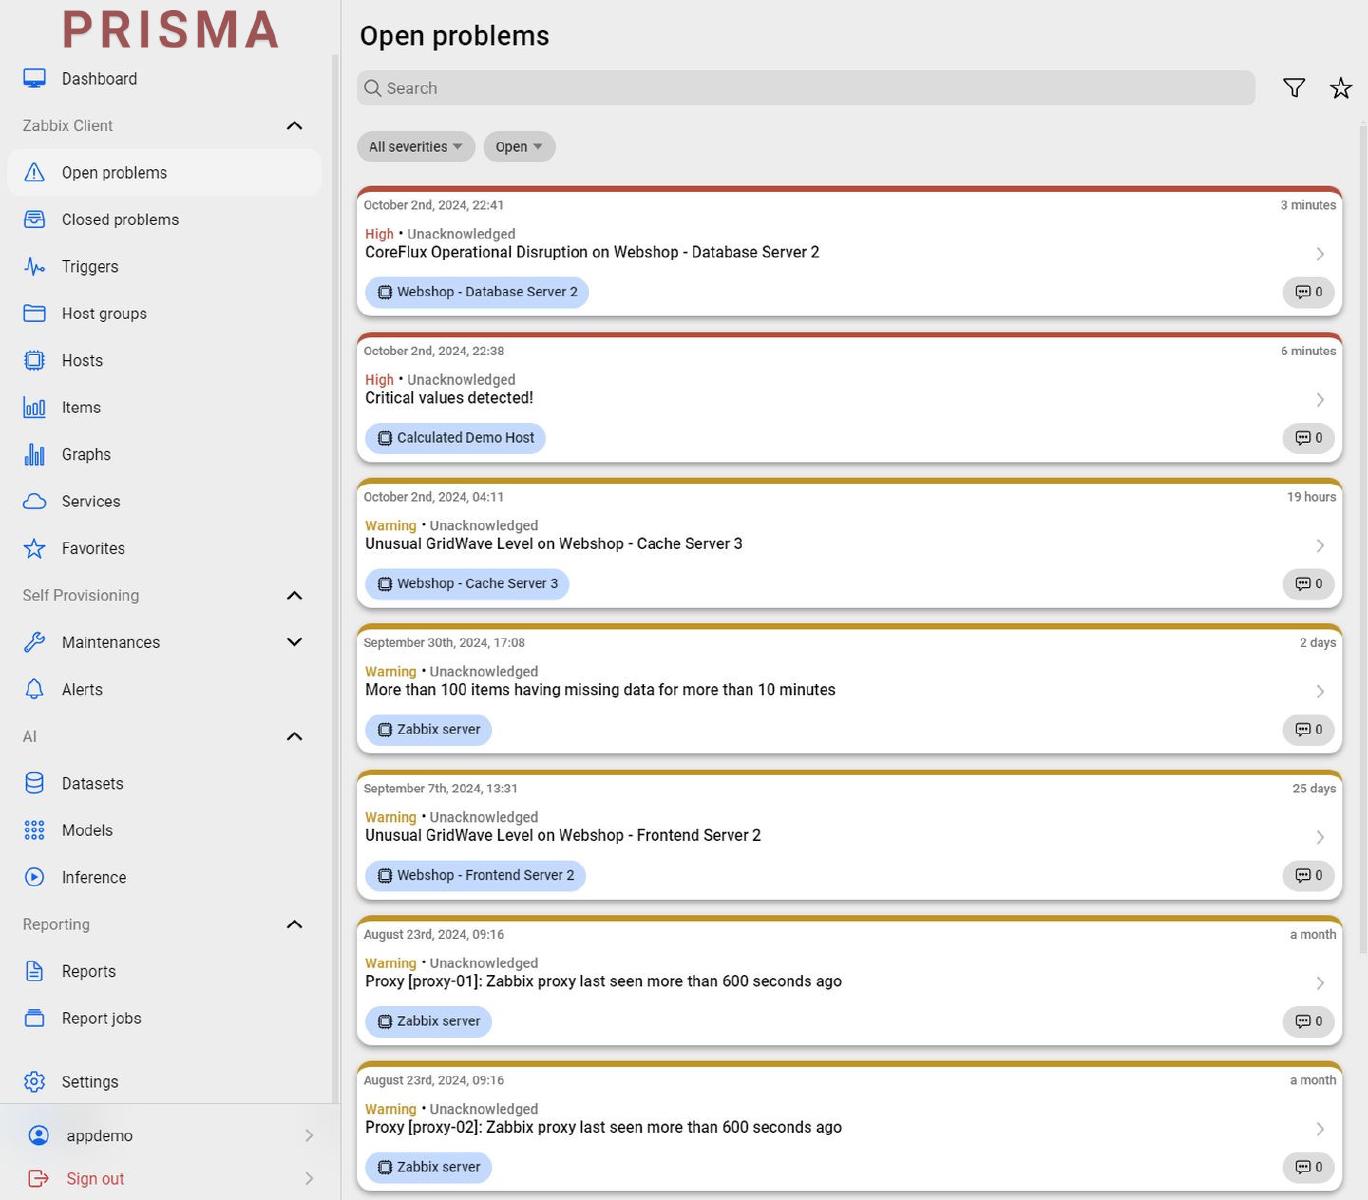The width and height of the screenshot is (1368, 1200).
Task: Select the Triggers sidebar icon
Action: pos(34,267)
